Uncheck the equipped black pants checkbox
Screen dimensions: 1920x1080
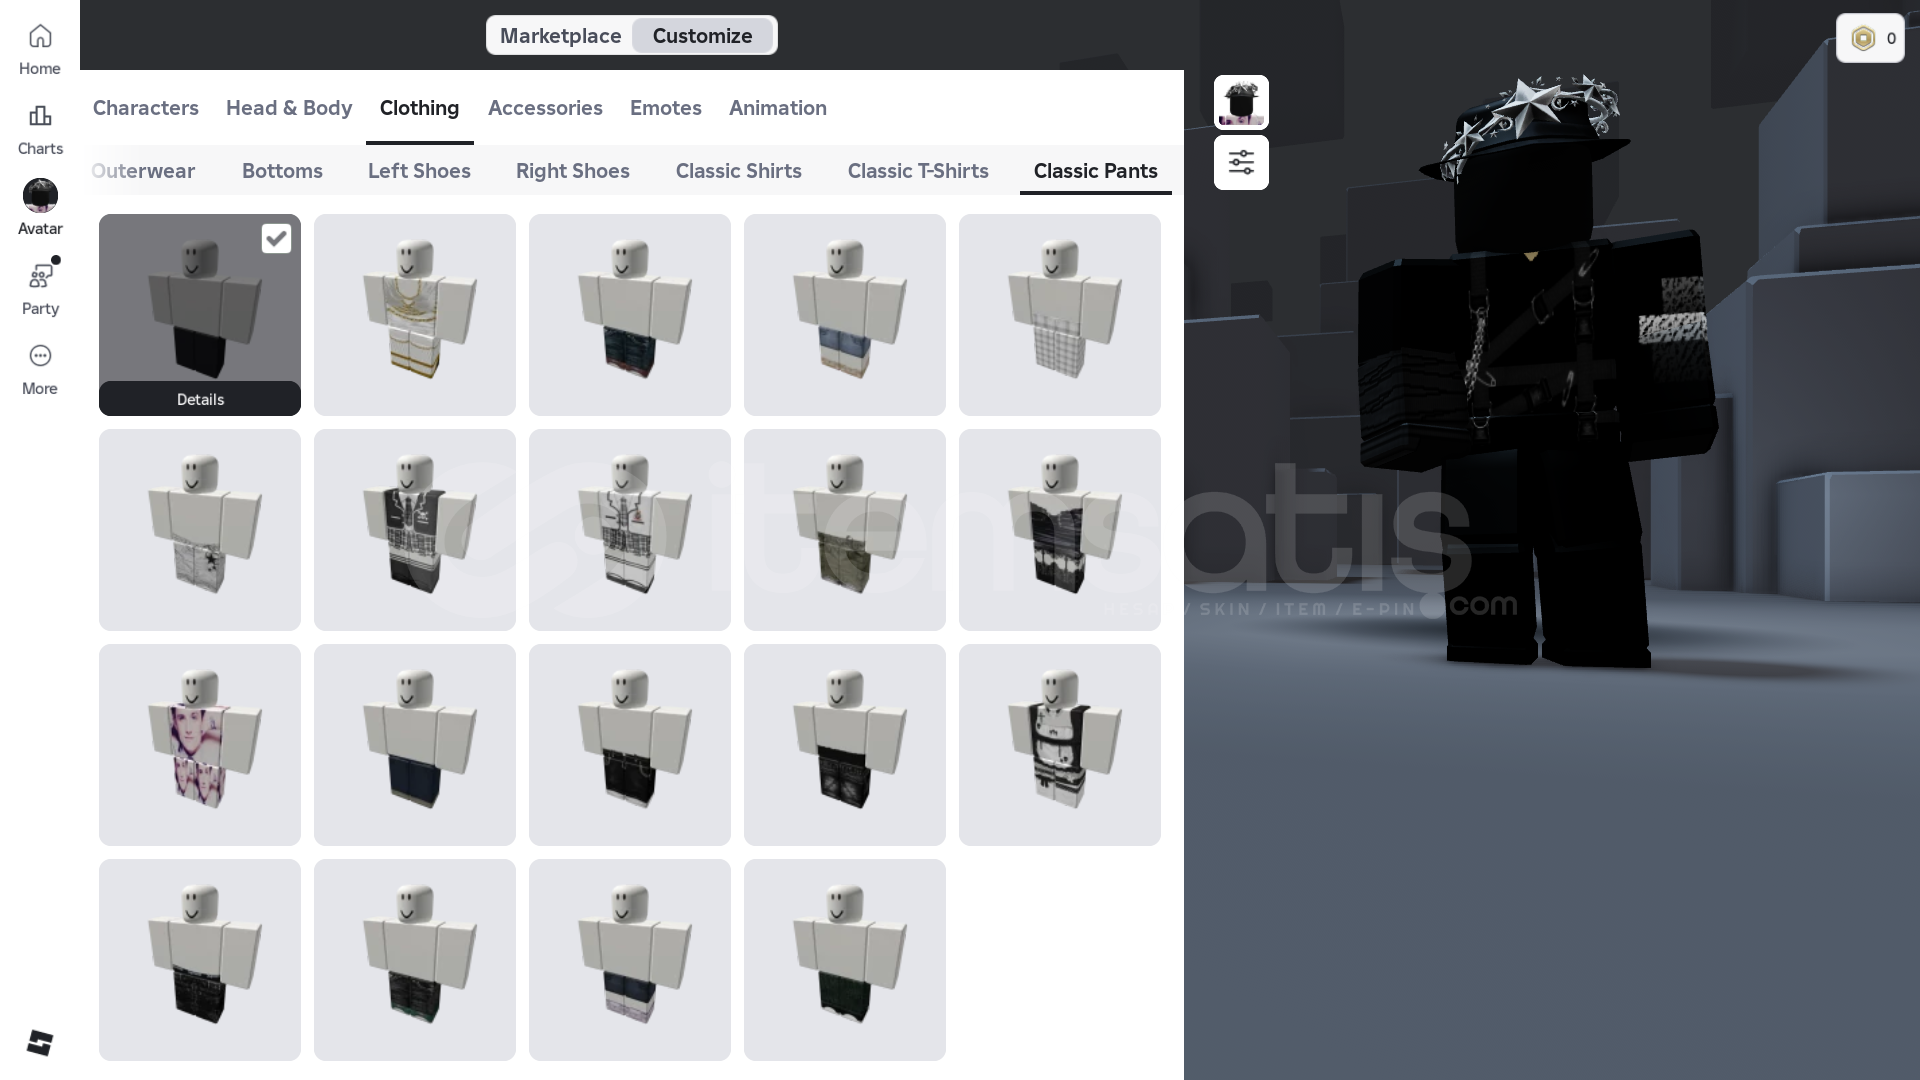click(x=276, y=239)
